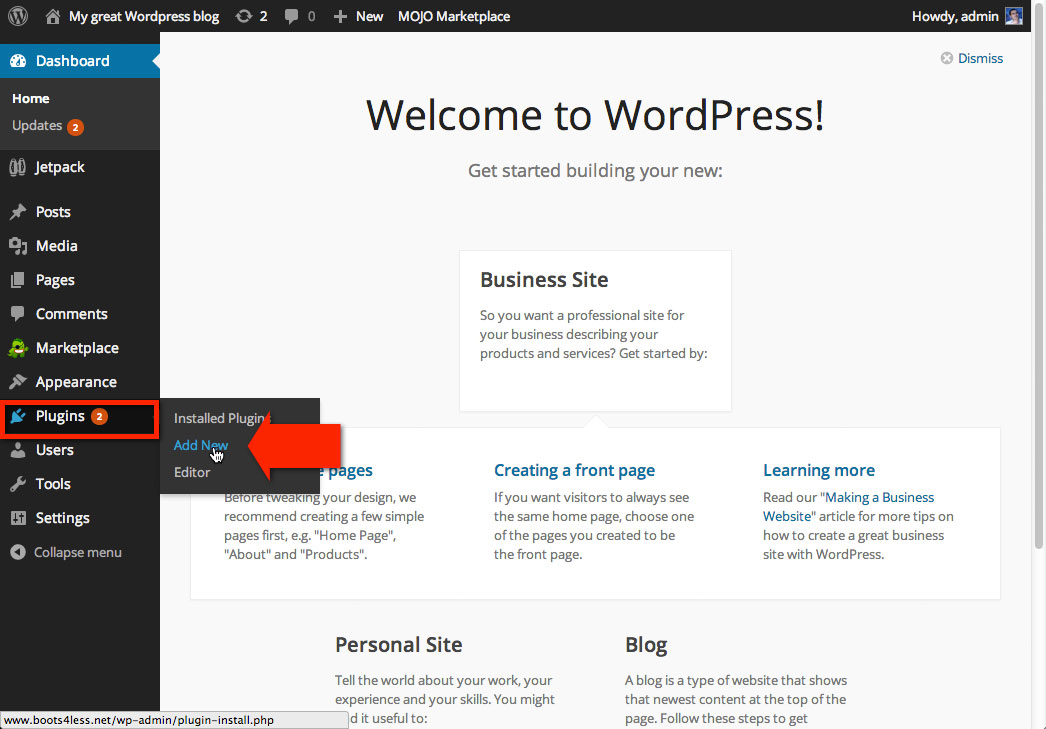Open comments bubble in admin bar
This screenshot has height=729, width=1046.
[291, 16]
